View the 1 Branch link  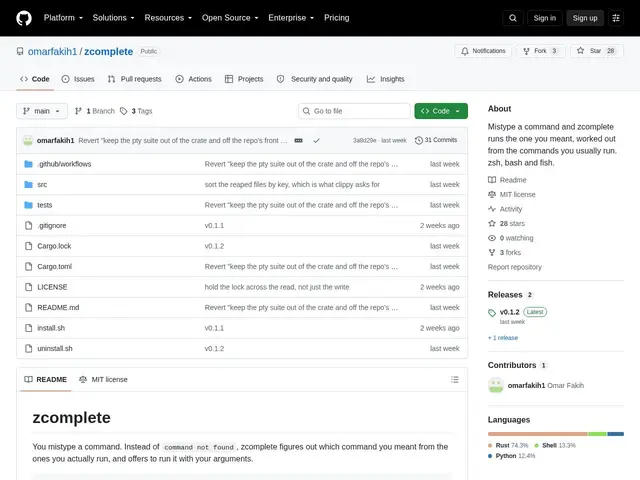coord(95,111)
